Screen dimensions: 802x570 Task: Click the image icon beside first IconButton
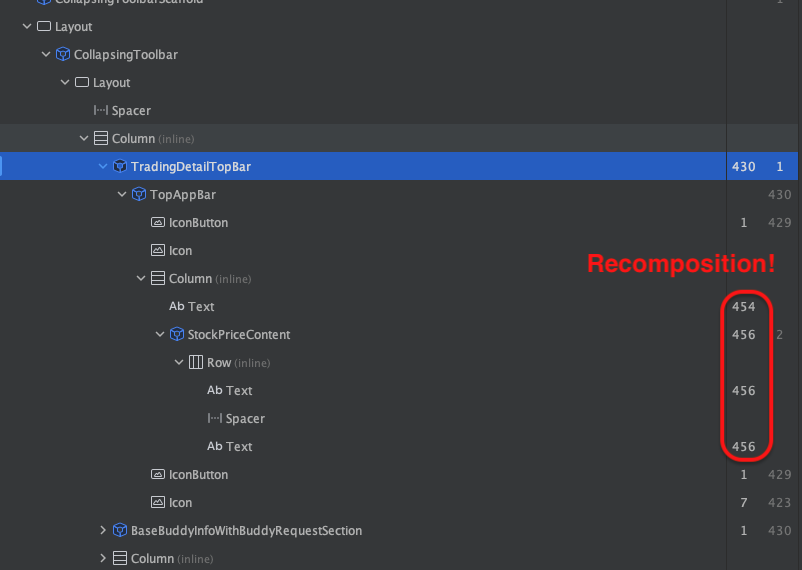(x=158, y=222)
